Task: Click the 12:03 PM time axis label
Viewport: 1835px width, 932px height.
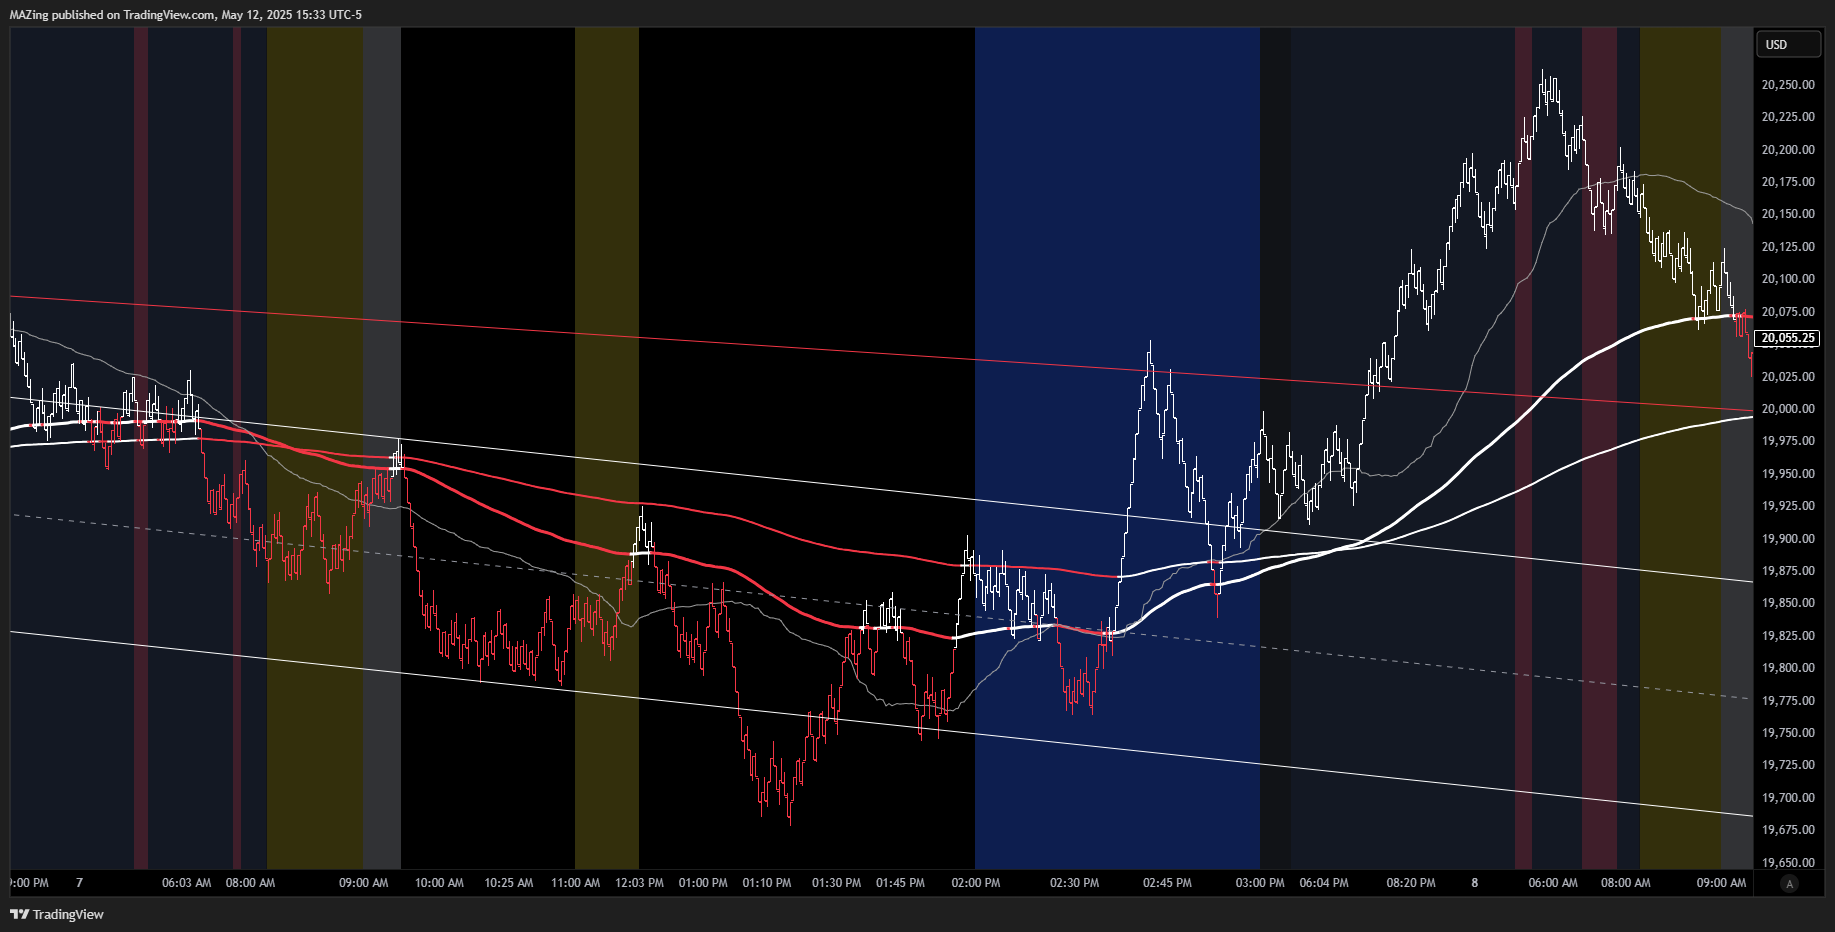Action: (640, 883)
